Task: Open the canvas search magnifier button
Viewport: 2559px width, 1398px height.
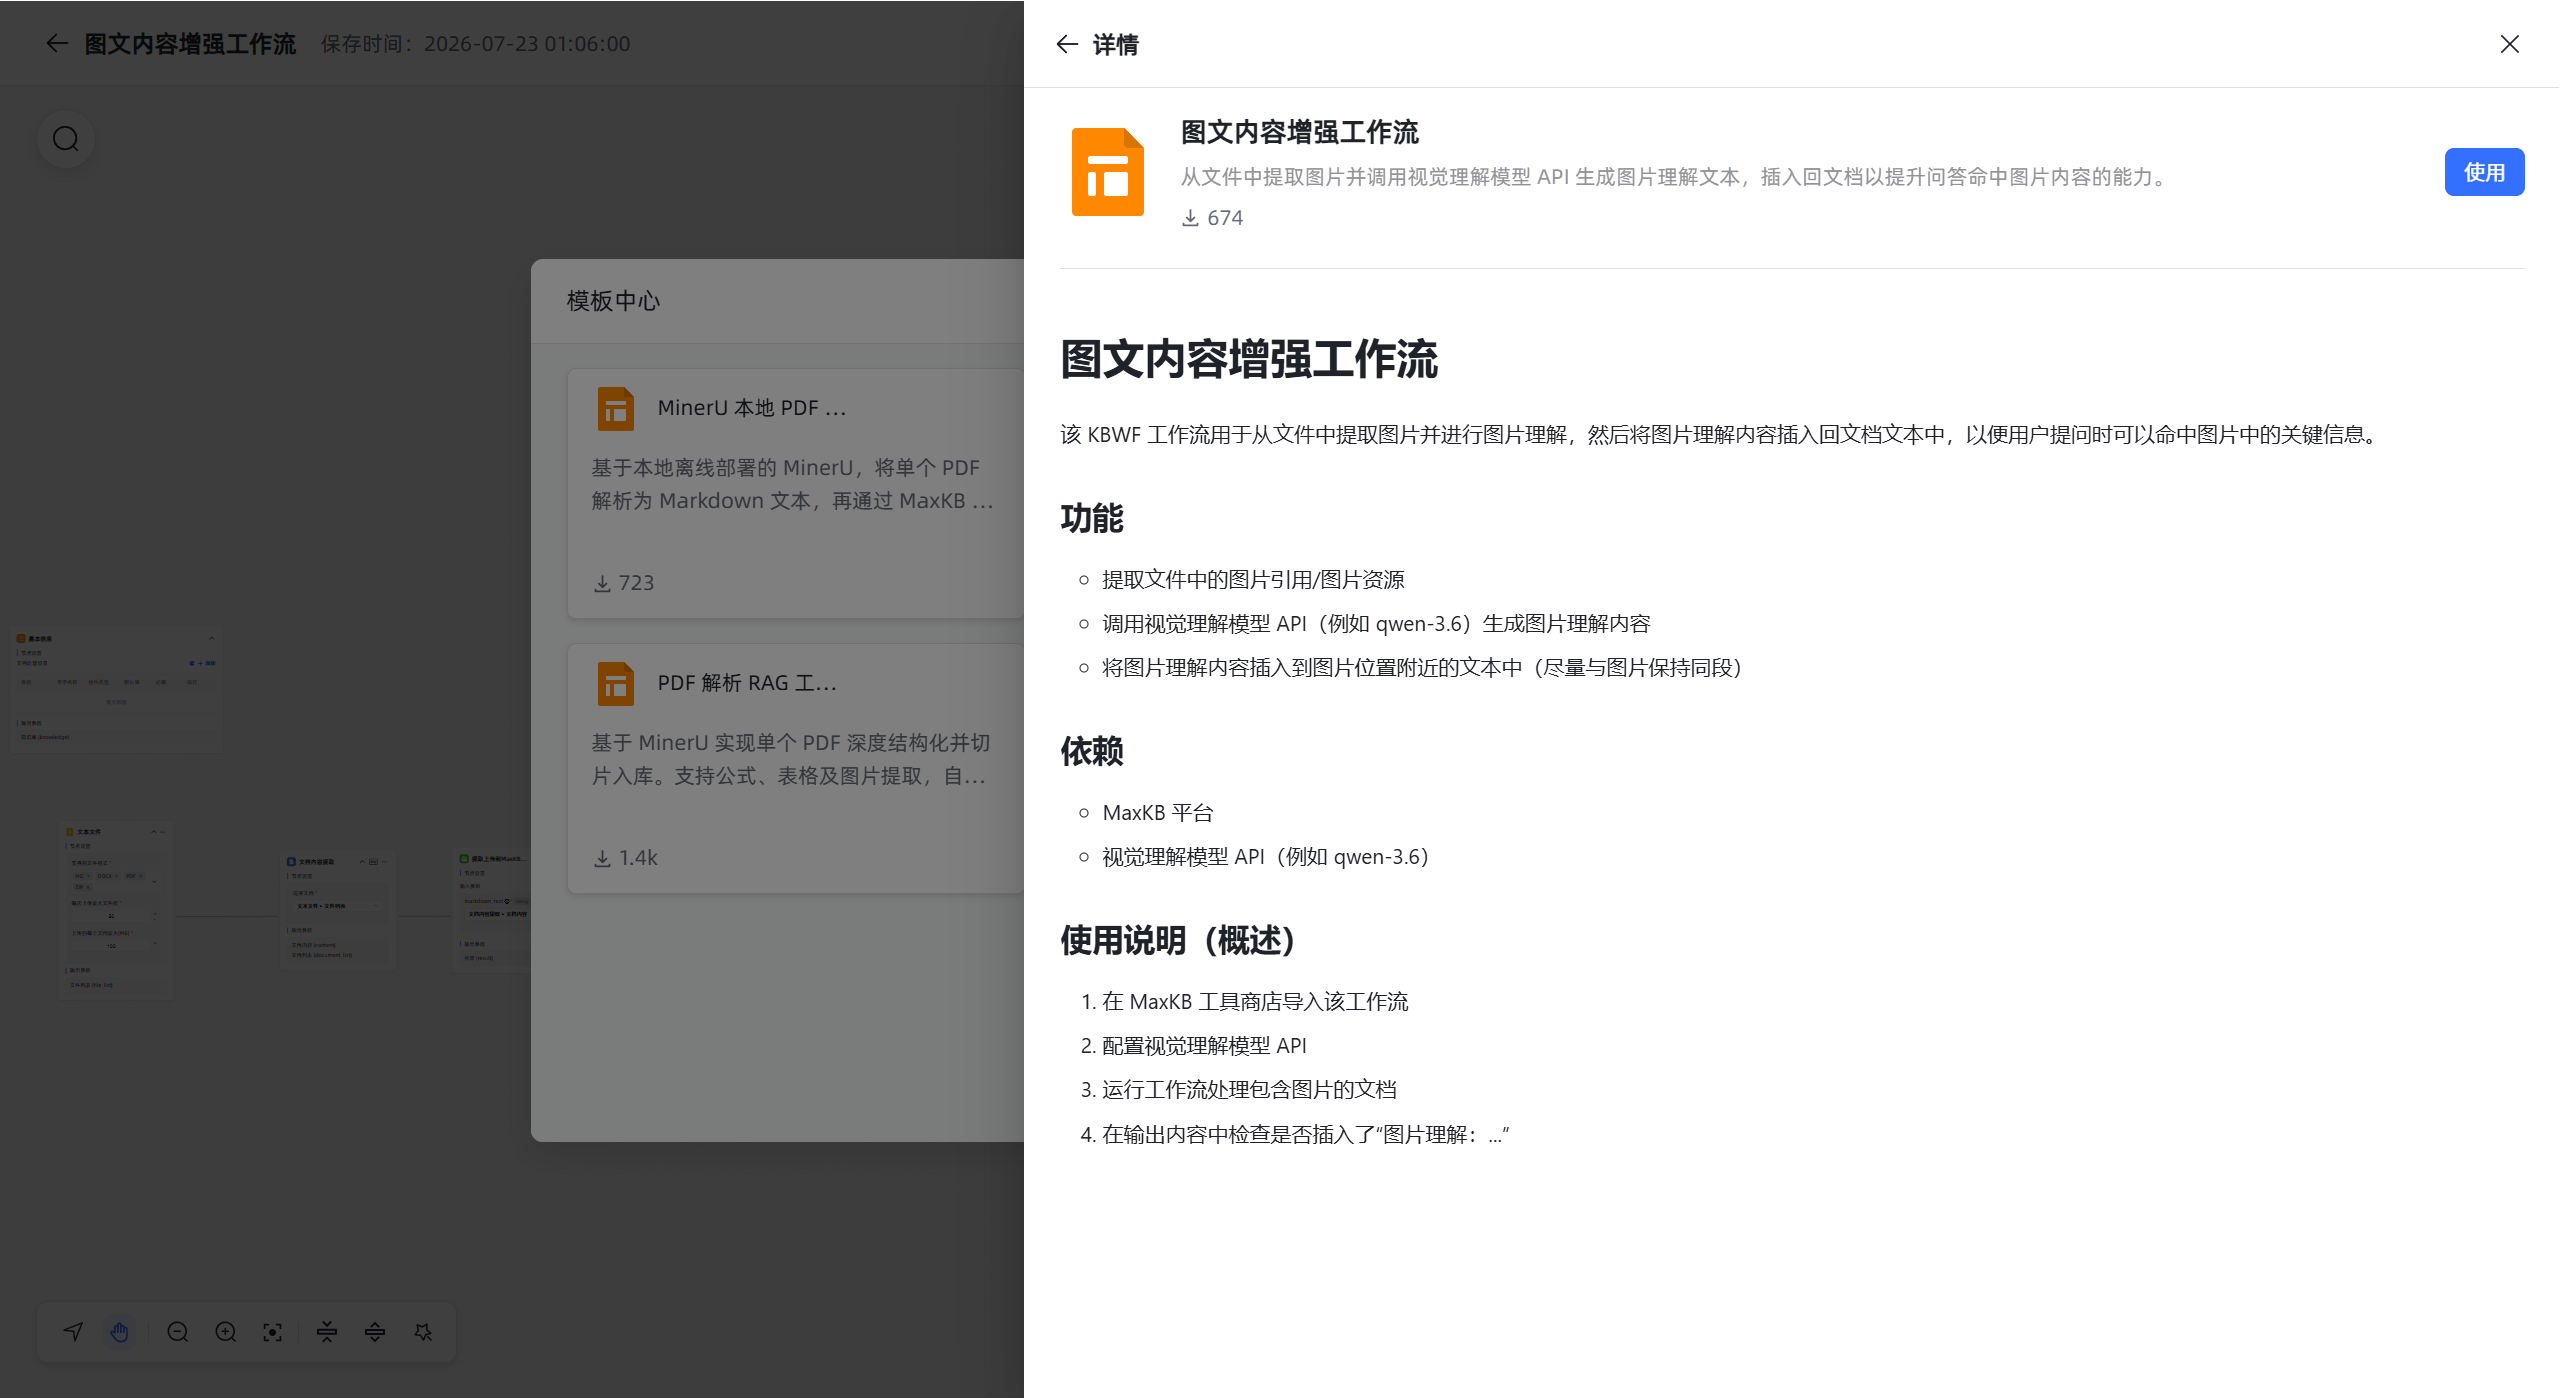Action: 66,139
